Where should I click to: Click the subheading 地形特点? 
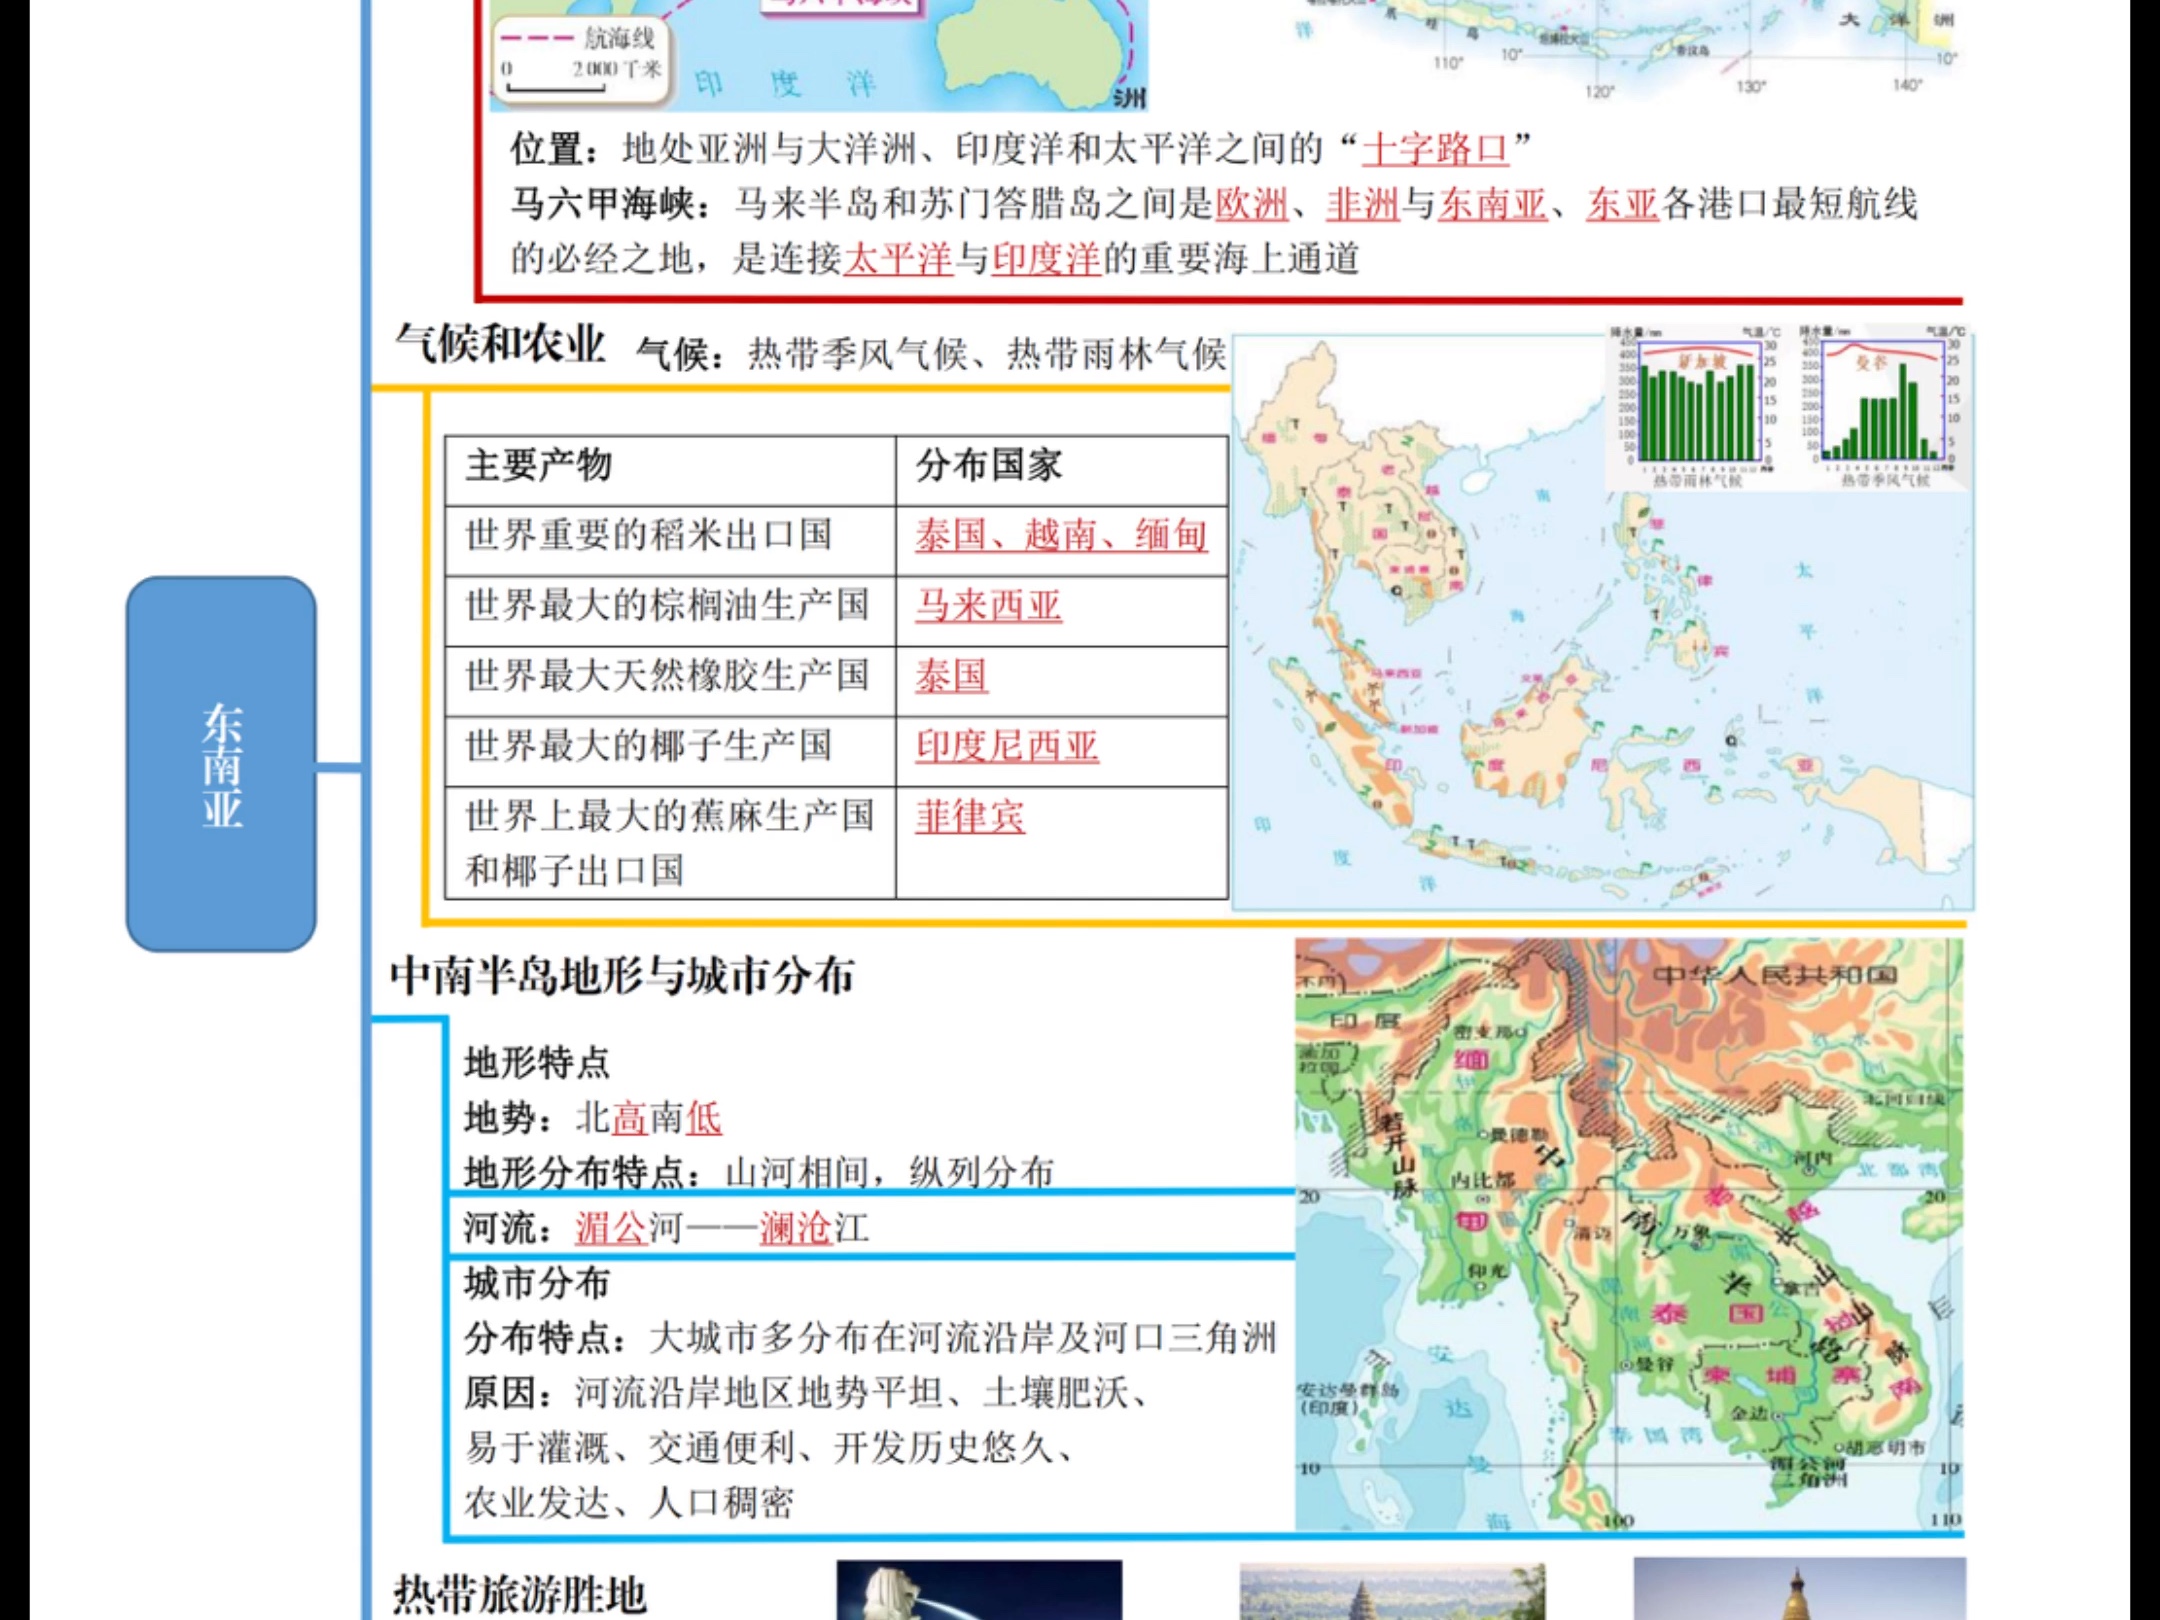pos(537,1062)
